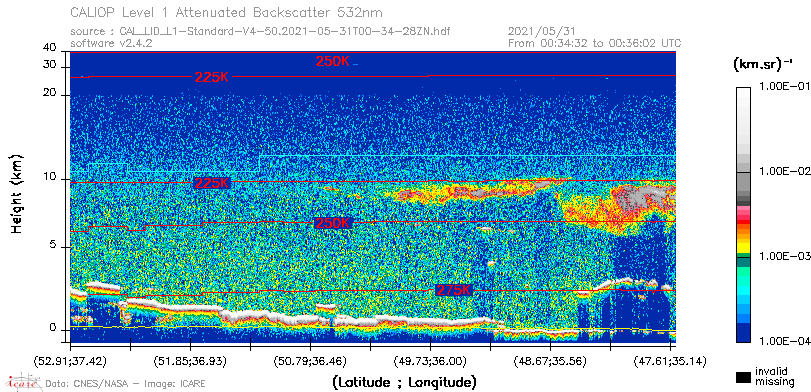Click the date 2021/05/31
This screenshot has width=811, height=392.
[x=542, y=32]
